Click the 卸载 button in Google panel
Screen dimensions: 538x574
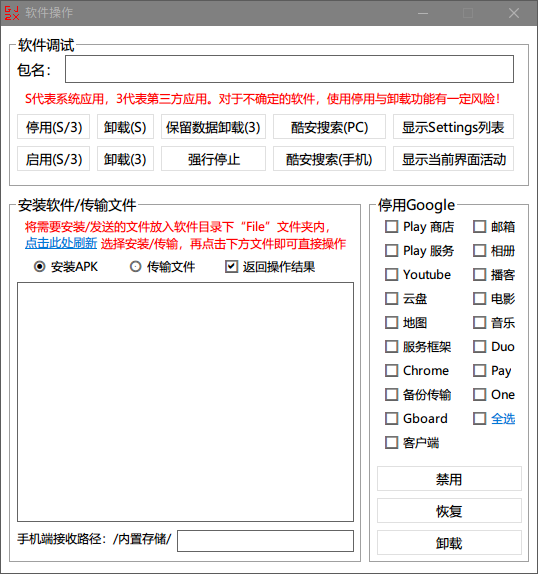[x=449, y=543]
